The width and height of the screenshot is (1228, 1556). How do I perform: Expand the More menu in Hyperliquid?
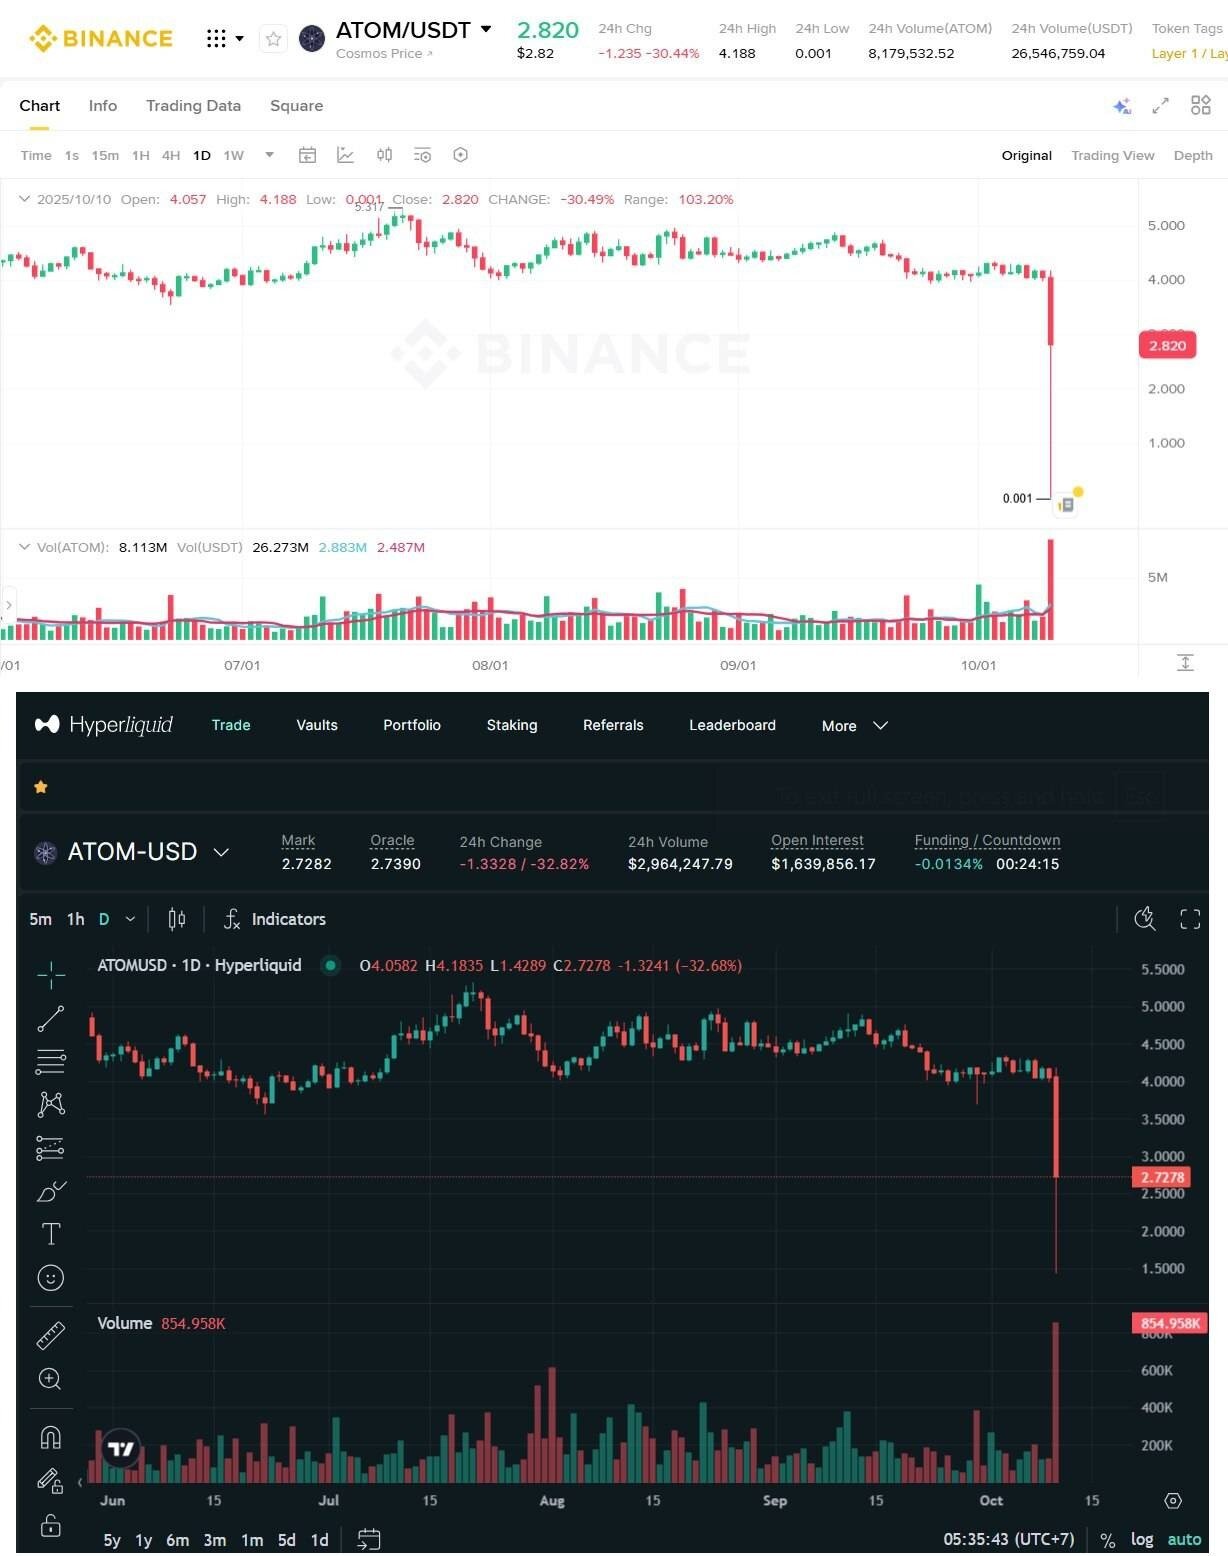tap(854, 725)
